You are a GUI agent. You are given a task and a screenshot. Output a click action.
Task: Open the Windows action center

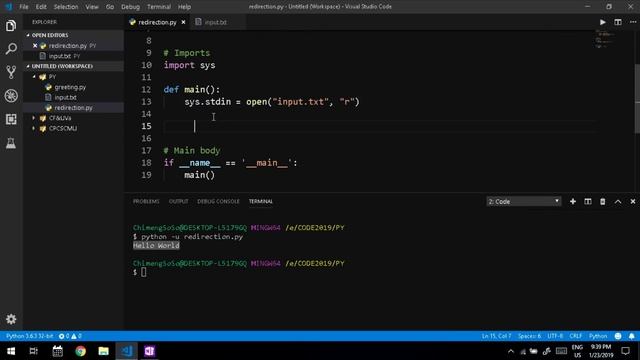coord(626,351)
